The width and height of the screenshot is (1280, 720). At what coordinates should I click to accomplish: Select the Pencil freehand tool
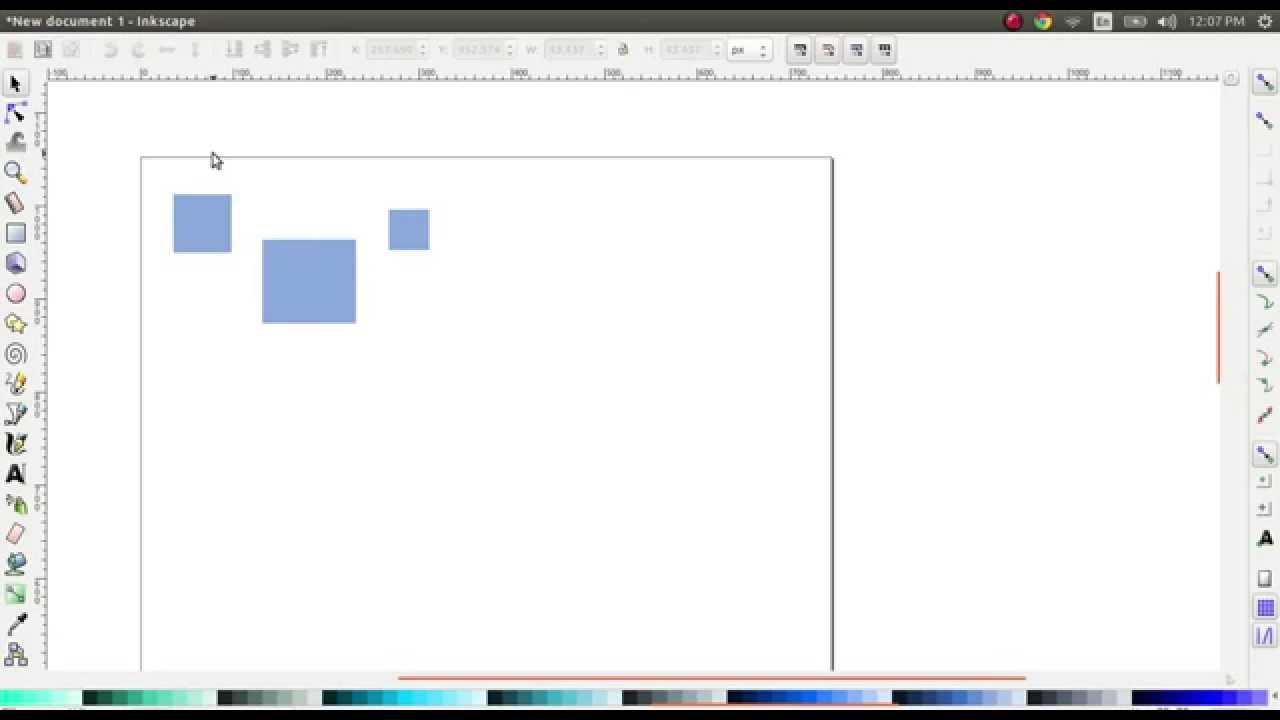click(15, 383)
